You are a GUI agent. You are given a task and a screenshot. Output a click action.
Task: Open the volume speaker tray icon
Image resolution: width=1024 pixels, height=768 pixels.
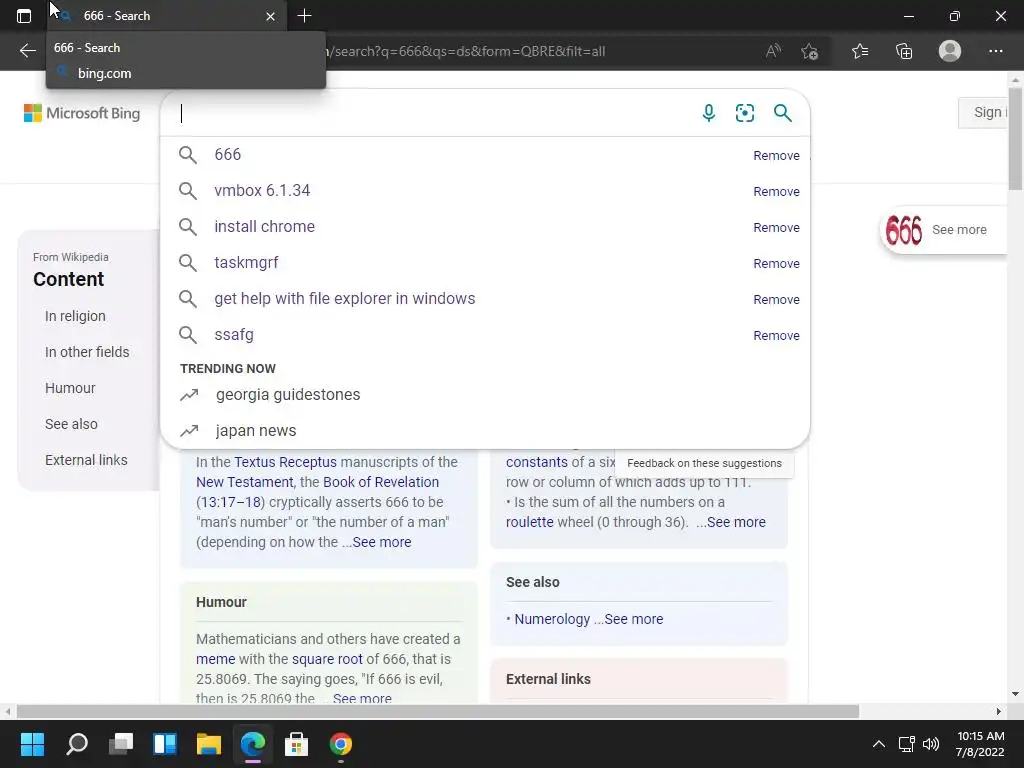pyautogui.click(x=931, y=744)
